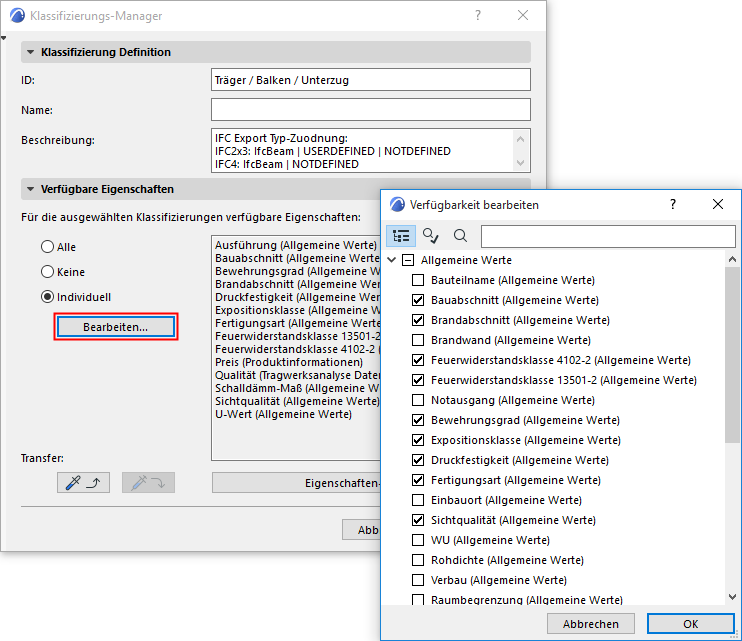Image resolution: width=742 pixels, height=641 pixels.
Task: Close the Klassifizierungs-Manager window
Action: click(523, 16)
